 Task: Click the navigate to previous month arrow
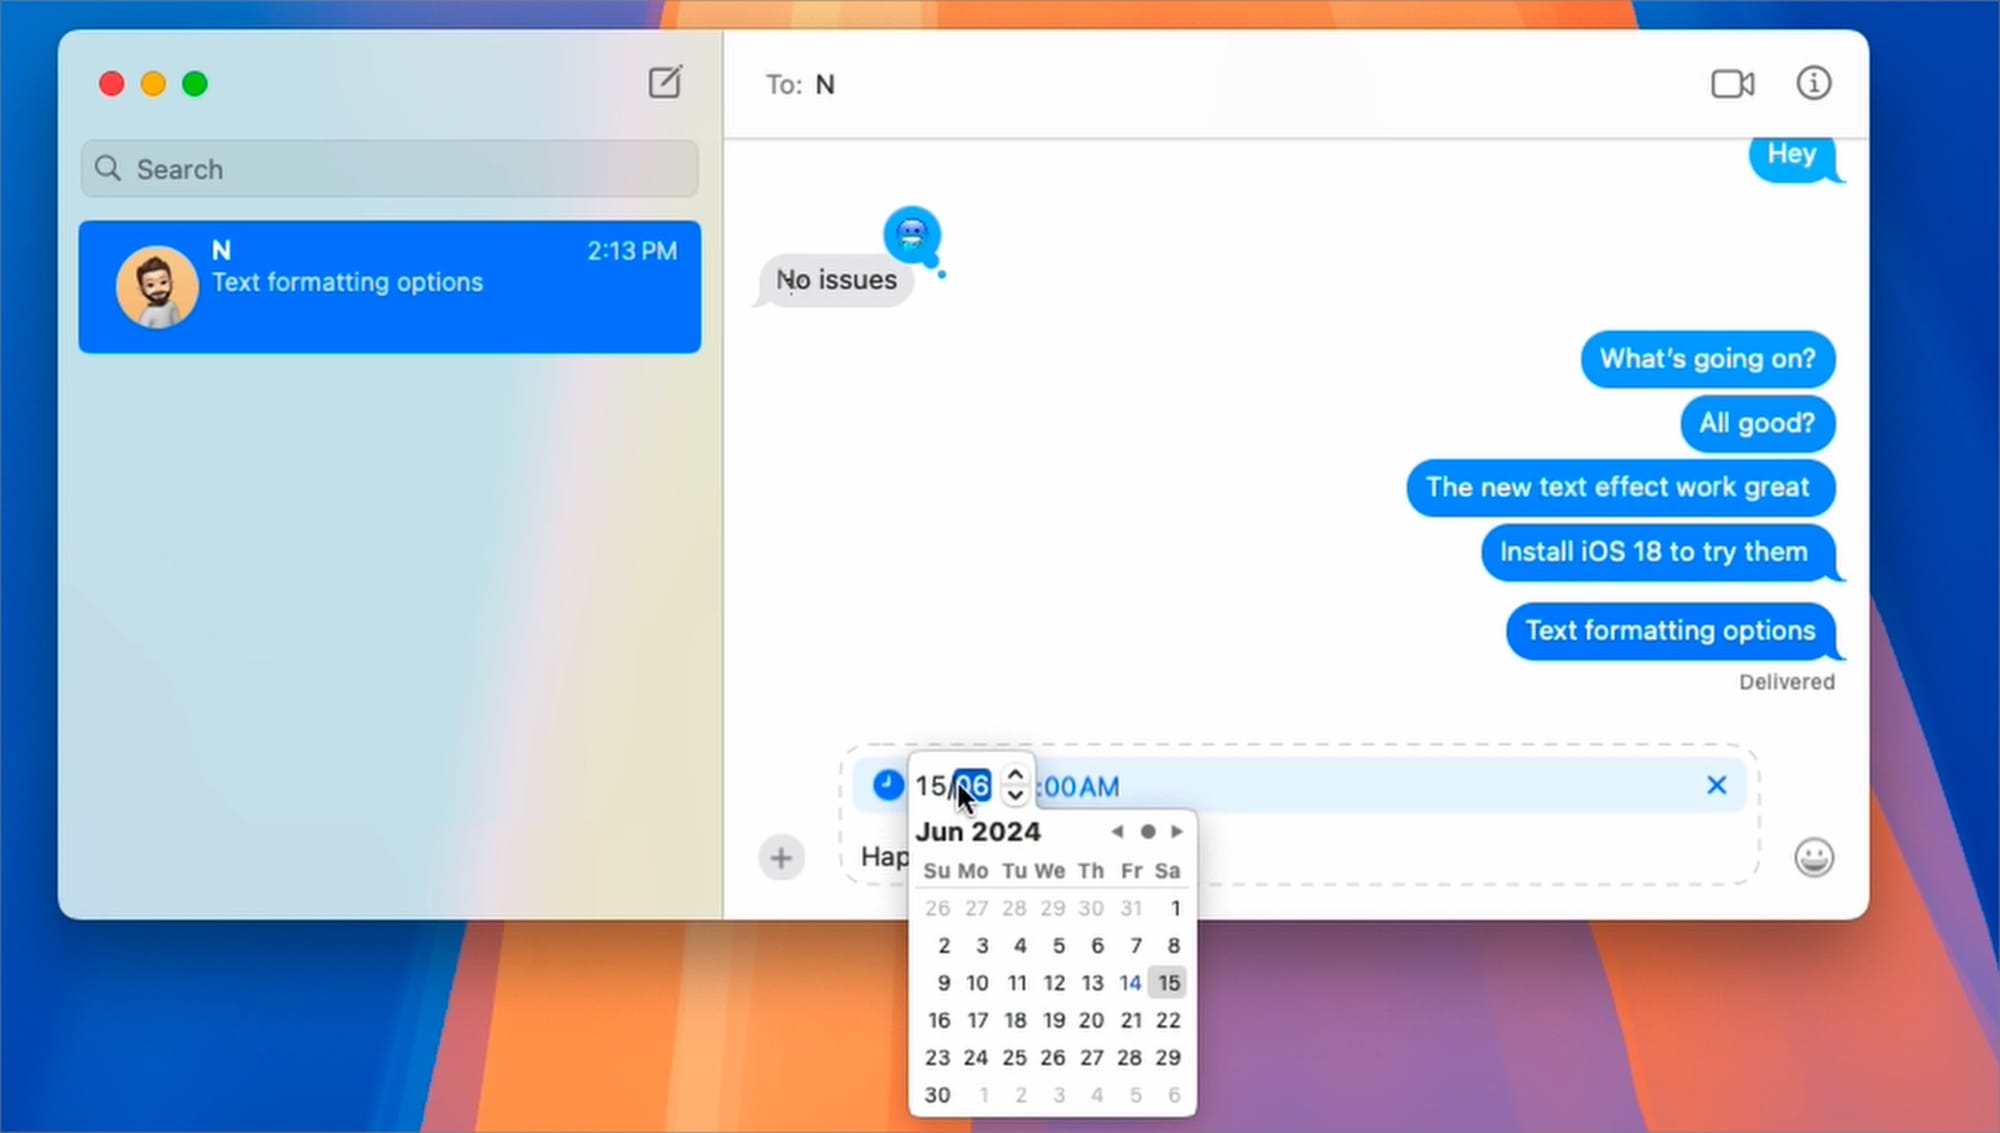[x=1117, y=831]
